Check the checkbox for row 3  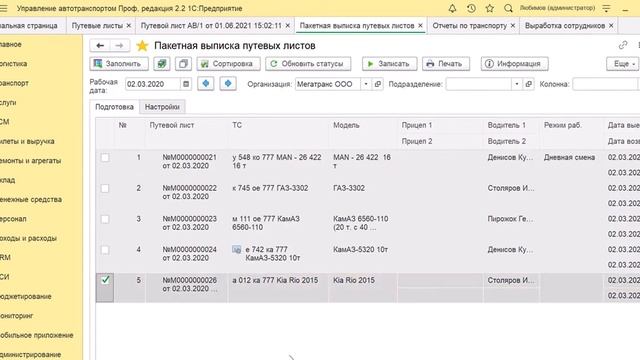pos(105,219)
